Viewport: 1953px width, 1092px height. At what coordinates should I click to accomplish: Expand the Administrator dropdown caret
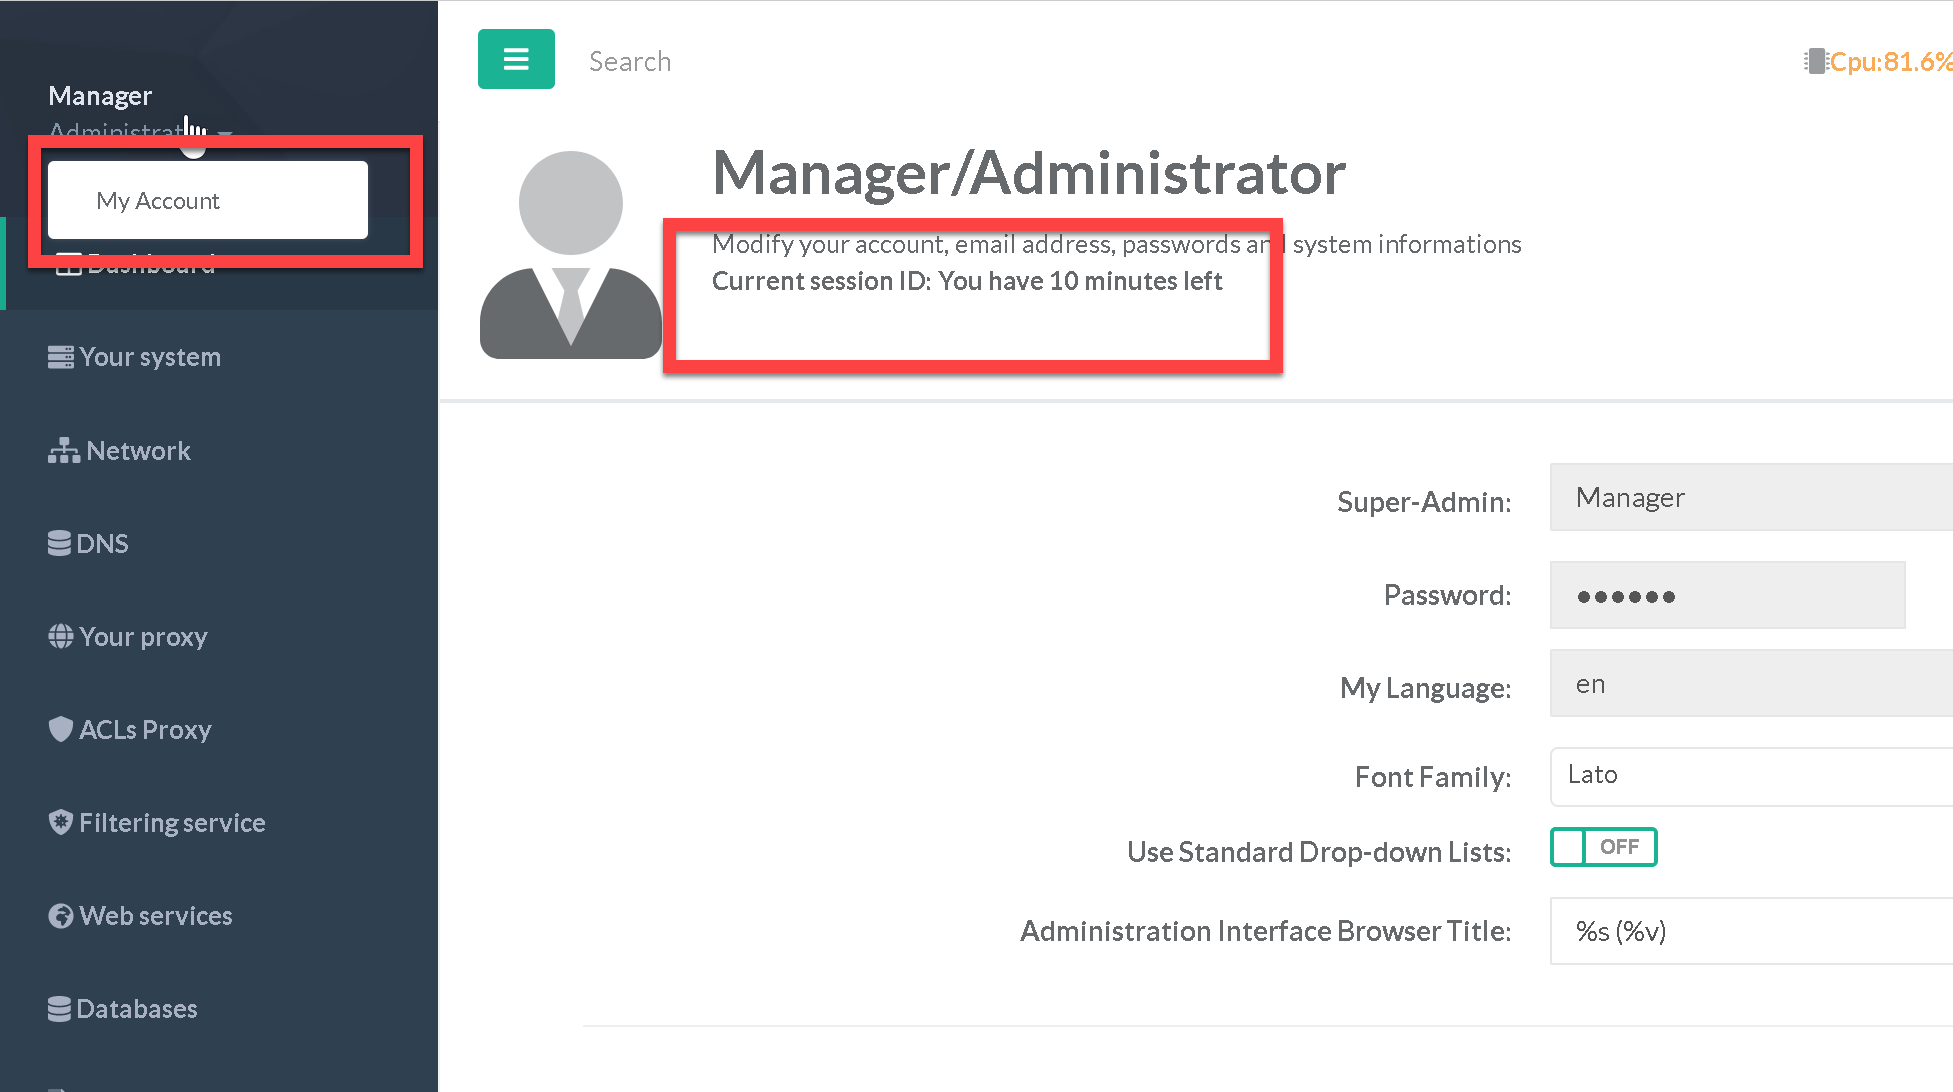coord(226,133)
